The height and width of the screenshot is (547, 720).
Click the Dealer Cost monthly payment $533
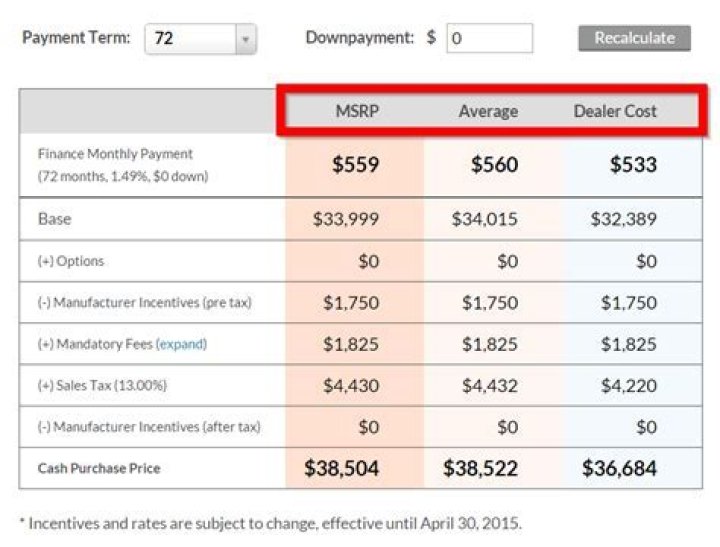633,165
